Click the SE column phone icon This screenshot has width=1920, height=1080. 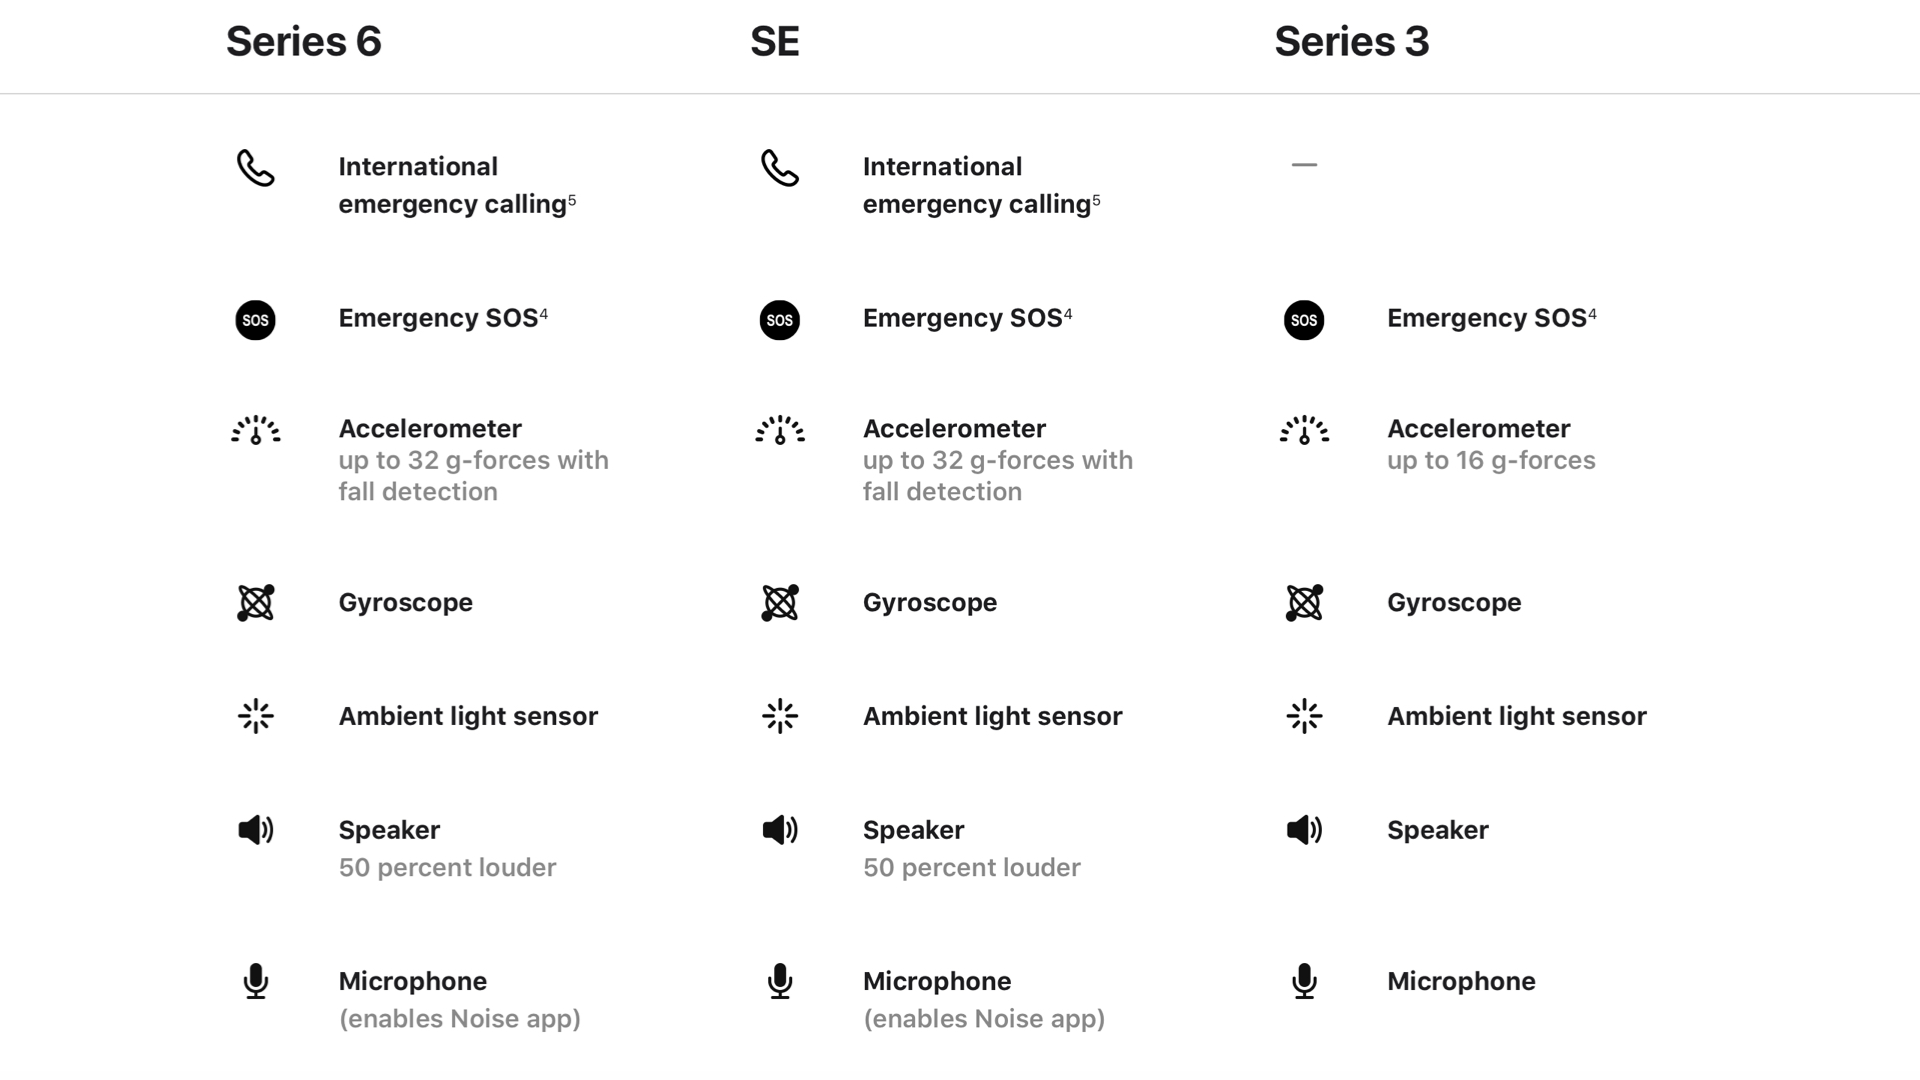pyautogui.click(x=779, y=168)
